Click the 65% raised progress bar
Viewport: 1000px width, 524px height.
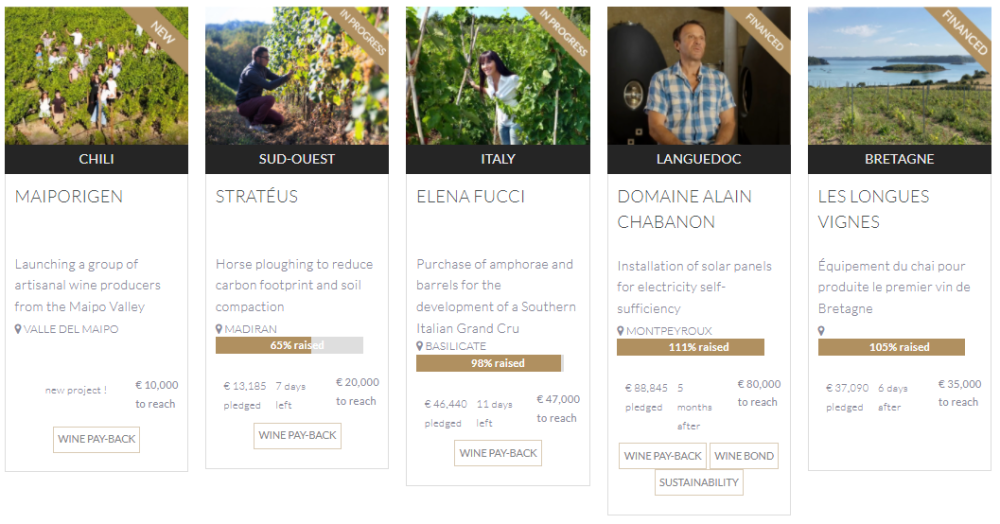pos(289,345)
